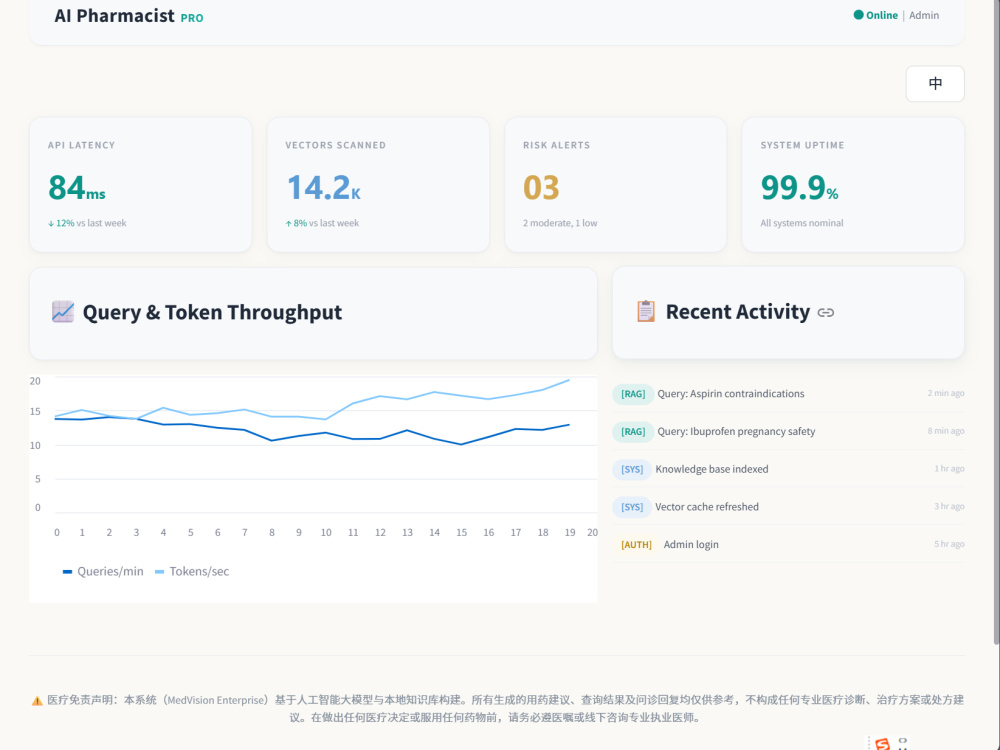
Task: Click the 2 min ago timestamp
Action: (x=946, y=393)
